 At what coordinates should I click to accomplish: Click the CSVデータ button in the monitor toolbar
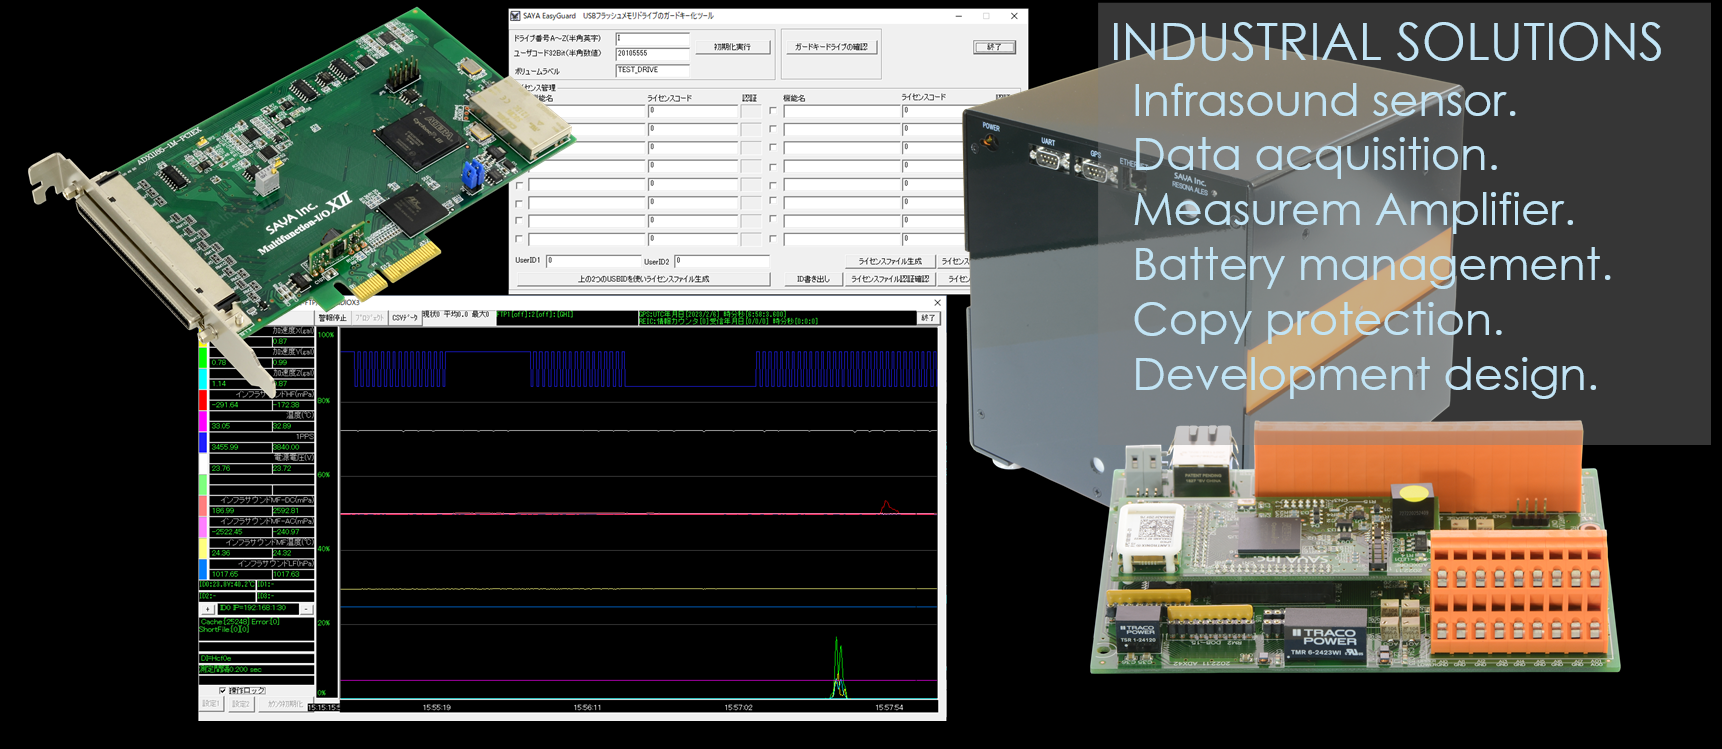point(405,318)
